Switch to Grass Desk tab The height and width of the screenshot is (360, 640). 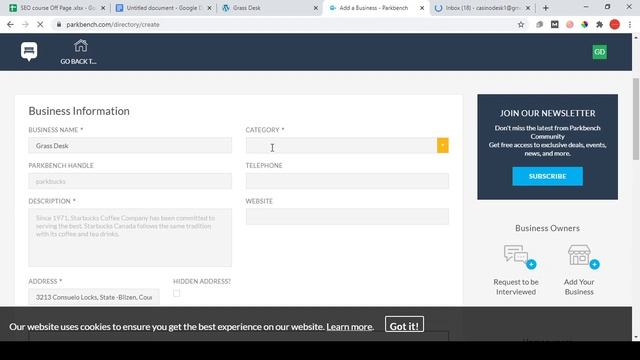(x=270, y=8)
